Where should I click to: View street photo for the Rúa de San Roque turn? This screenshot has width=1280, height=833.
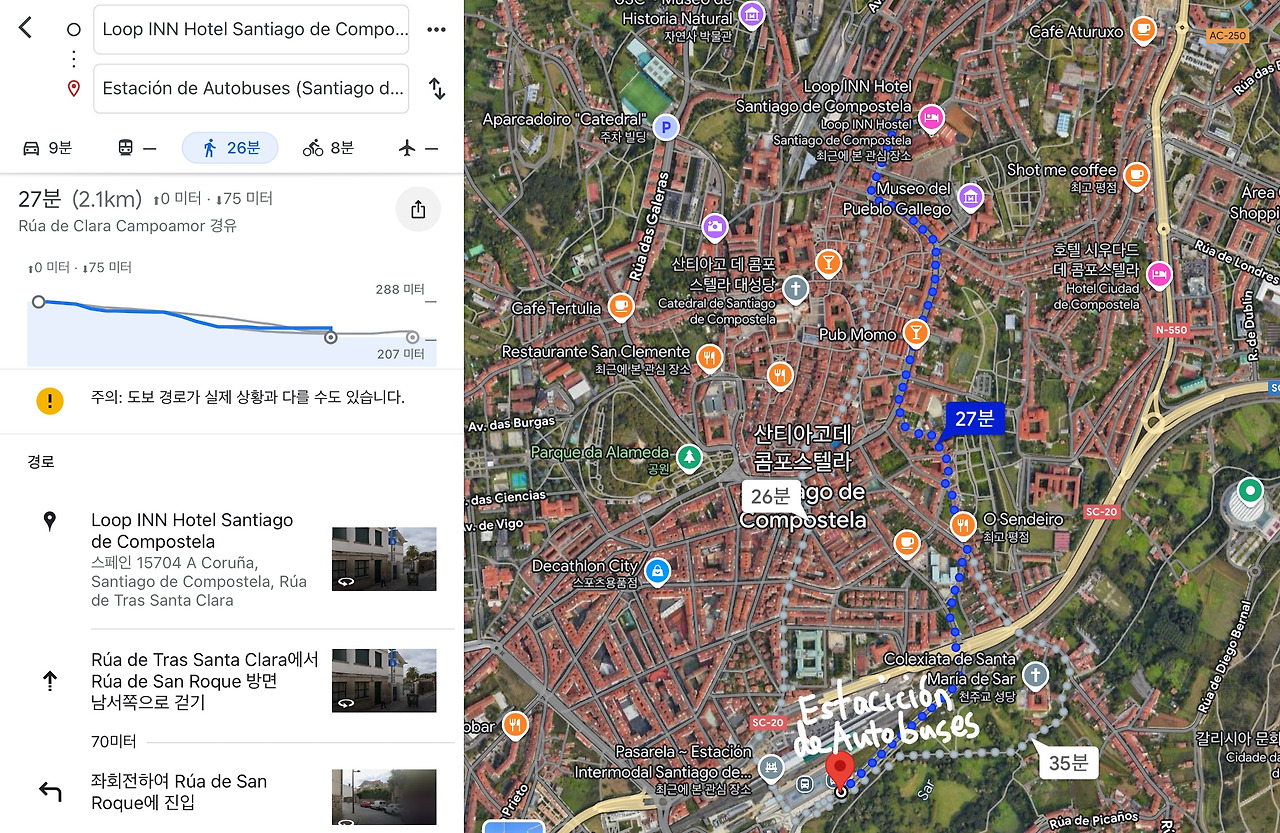pos(384,797)
